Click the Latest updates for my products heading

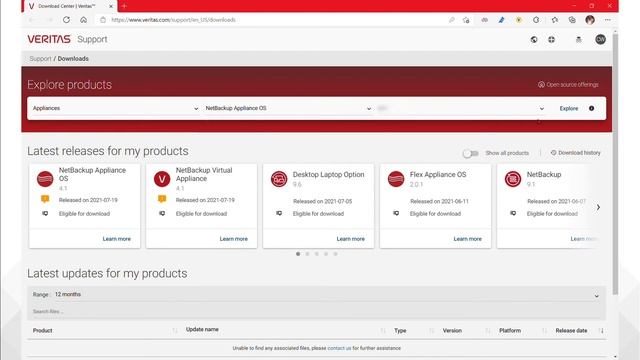(x=107, y=273)
